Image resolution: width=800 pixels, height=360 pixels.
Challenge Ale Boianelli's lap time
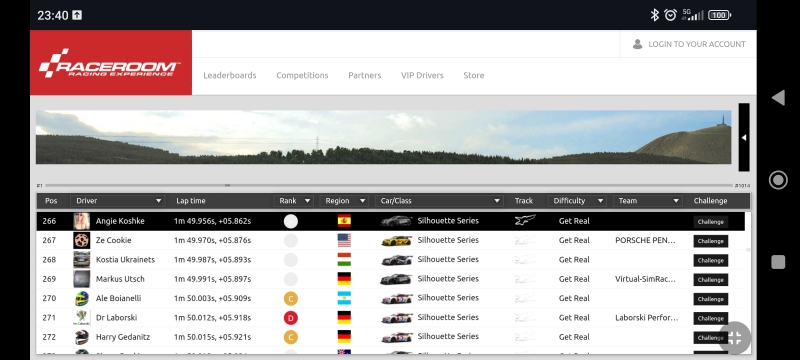pyautogui.click(x=710, y=299)
